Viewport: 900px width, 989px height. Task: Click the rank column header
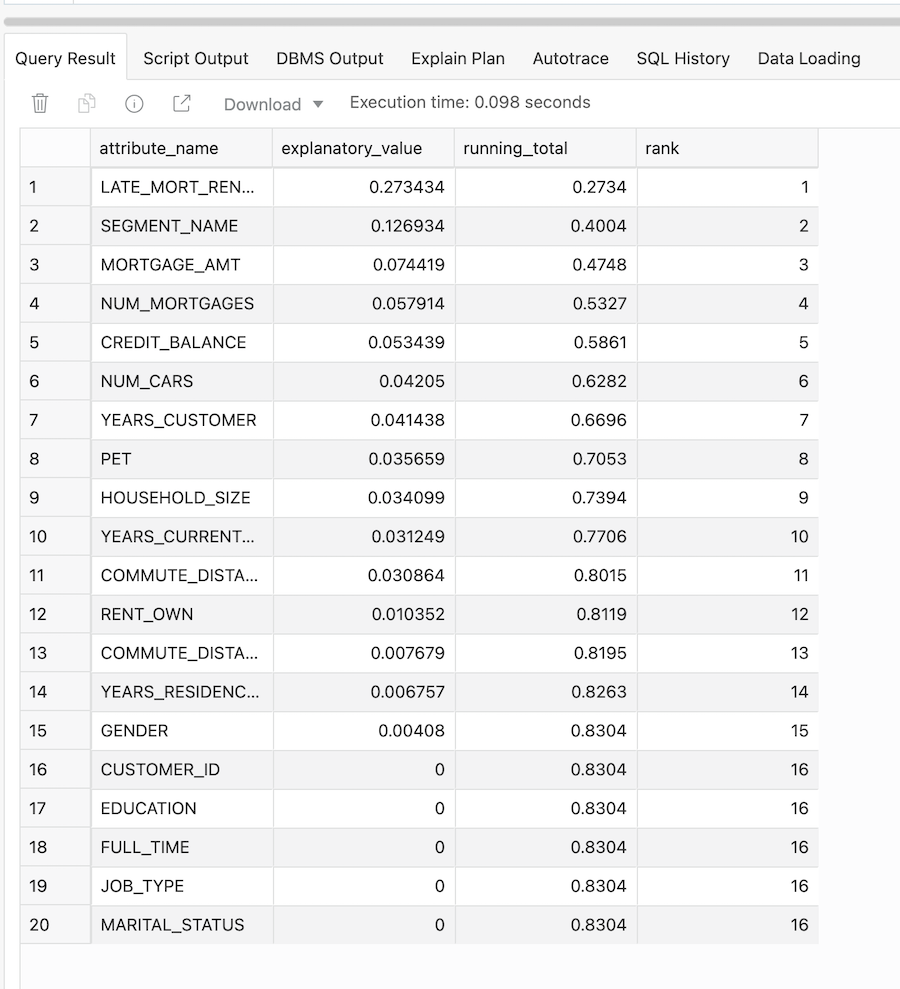pyautogui.click(x=662, y=148)
